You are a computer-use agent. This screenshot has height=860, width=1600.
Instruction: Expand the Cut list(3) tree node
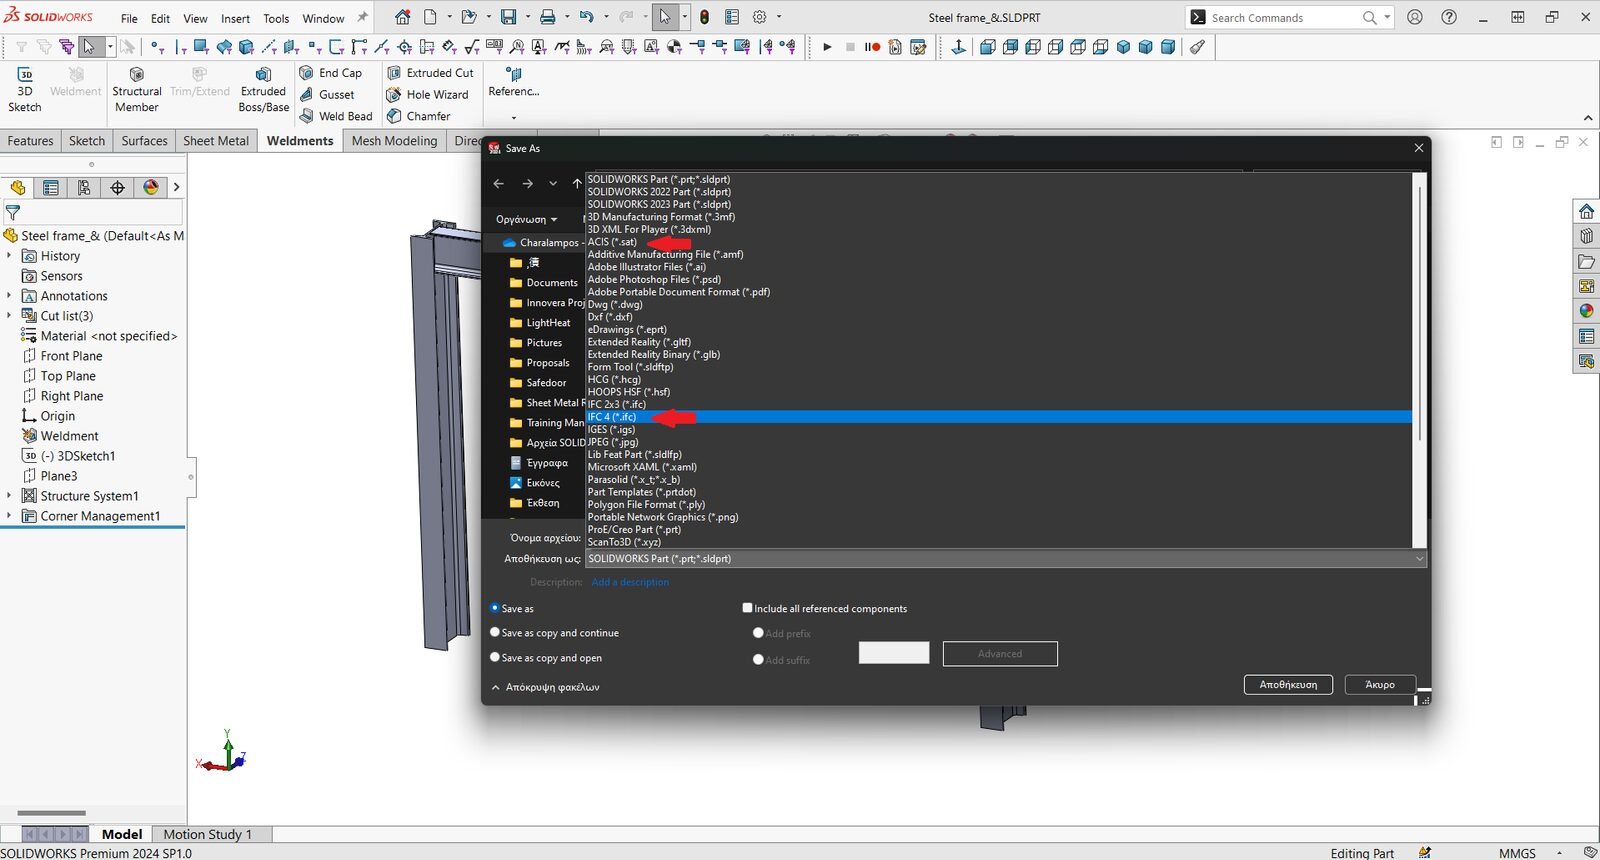pos(9,316)
